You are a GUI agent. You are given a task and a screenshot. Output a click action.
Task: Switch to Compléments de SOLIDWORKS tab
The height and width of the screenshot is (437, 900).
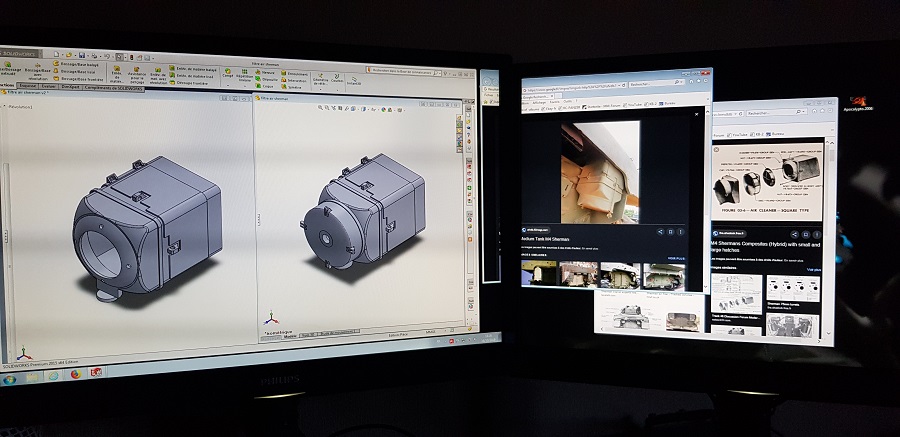[114, 87]
